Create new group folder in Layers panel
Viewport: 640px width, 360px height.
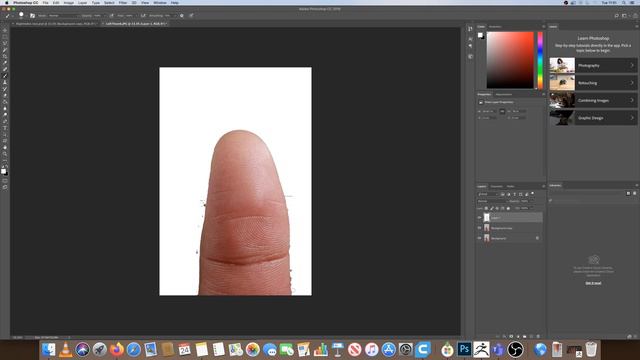pos(524,336)
